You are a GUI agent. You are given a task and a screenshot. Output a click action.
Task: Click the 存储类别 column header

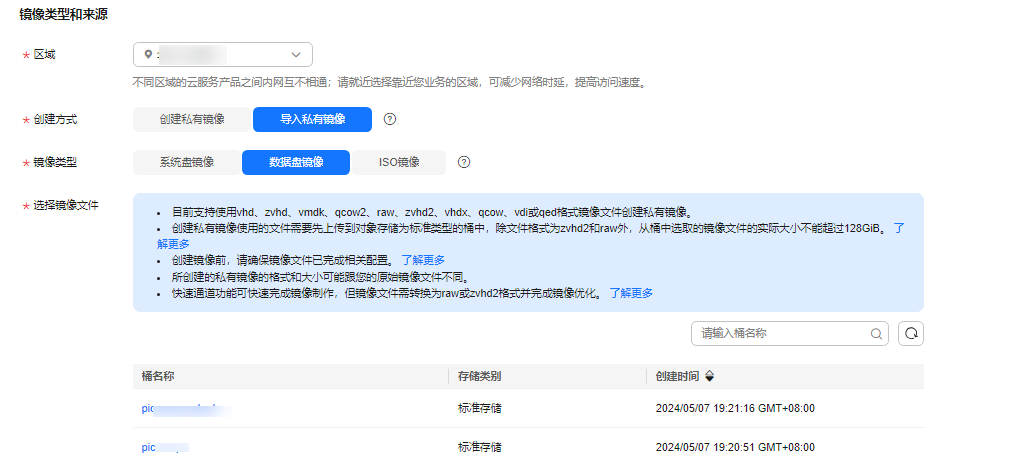point(479,376)
